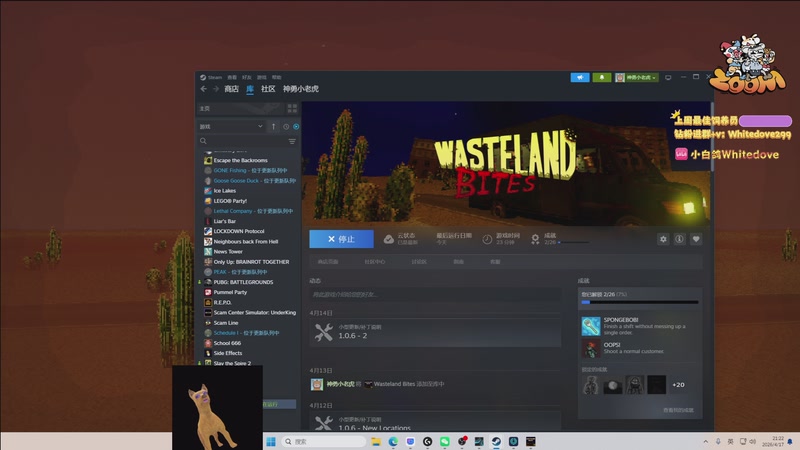Image resolution: width=800 pixels, height=450 pixels.
Task: Click the small achievement progress bar in the play bar
Action: point(573,242)
